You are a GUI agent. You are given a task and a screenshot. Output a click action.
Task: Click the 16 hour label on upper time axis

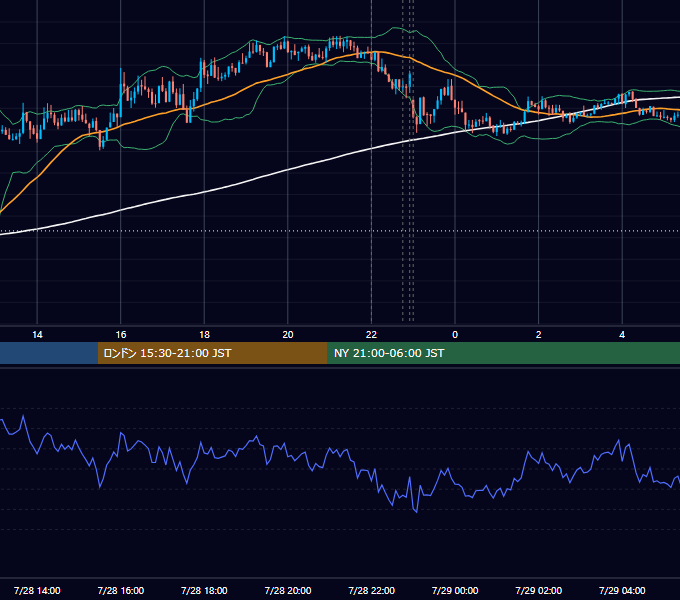121,335
